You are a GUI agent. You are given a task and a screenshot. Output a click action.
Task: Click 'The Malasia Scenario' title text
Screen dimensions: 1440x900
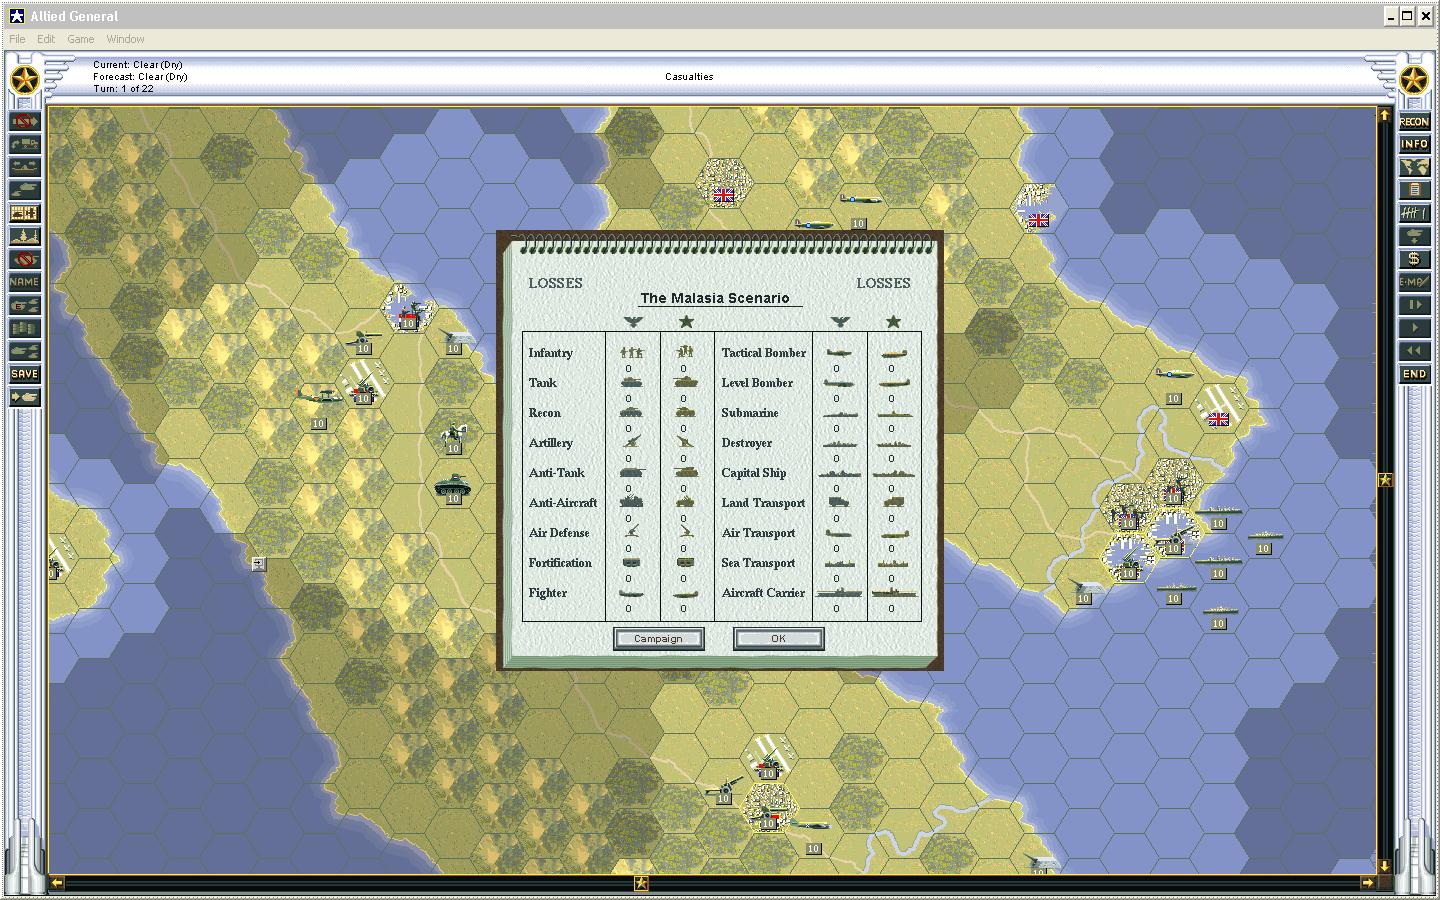[715, 298]
